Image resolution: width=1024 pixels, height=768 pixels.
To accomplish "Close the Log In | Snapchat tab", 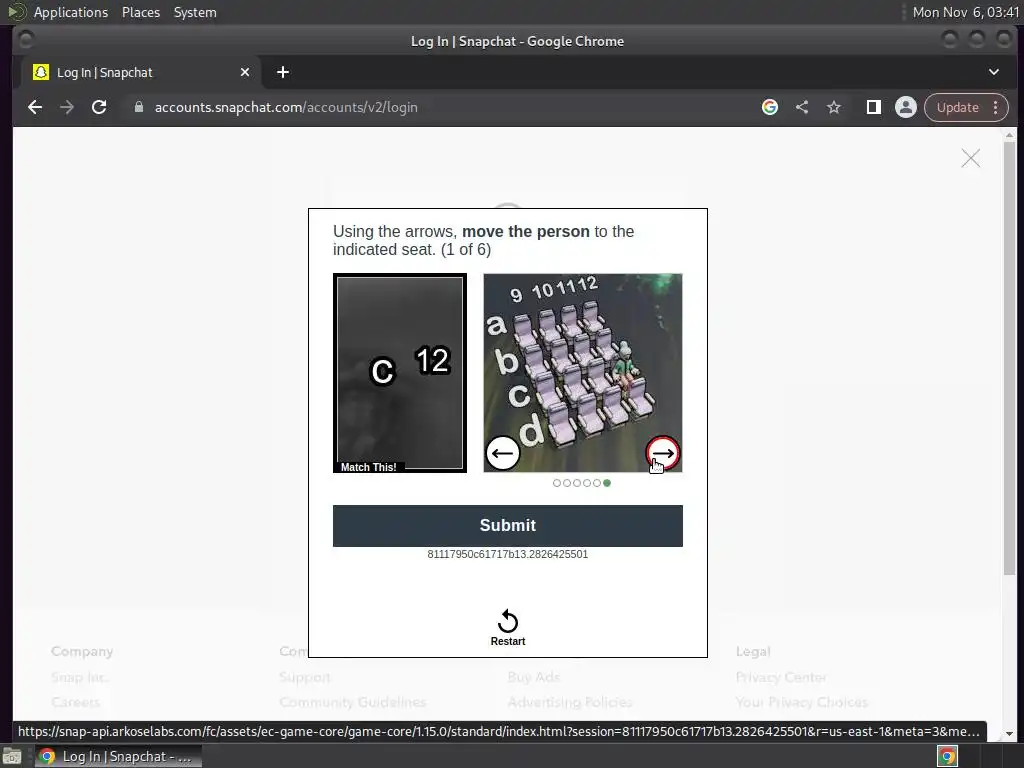I will (245, 72).
